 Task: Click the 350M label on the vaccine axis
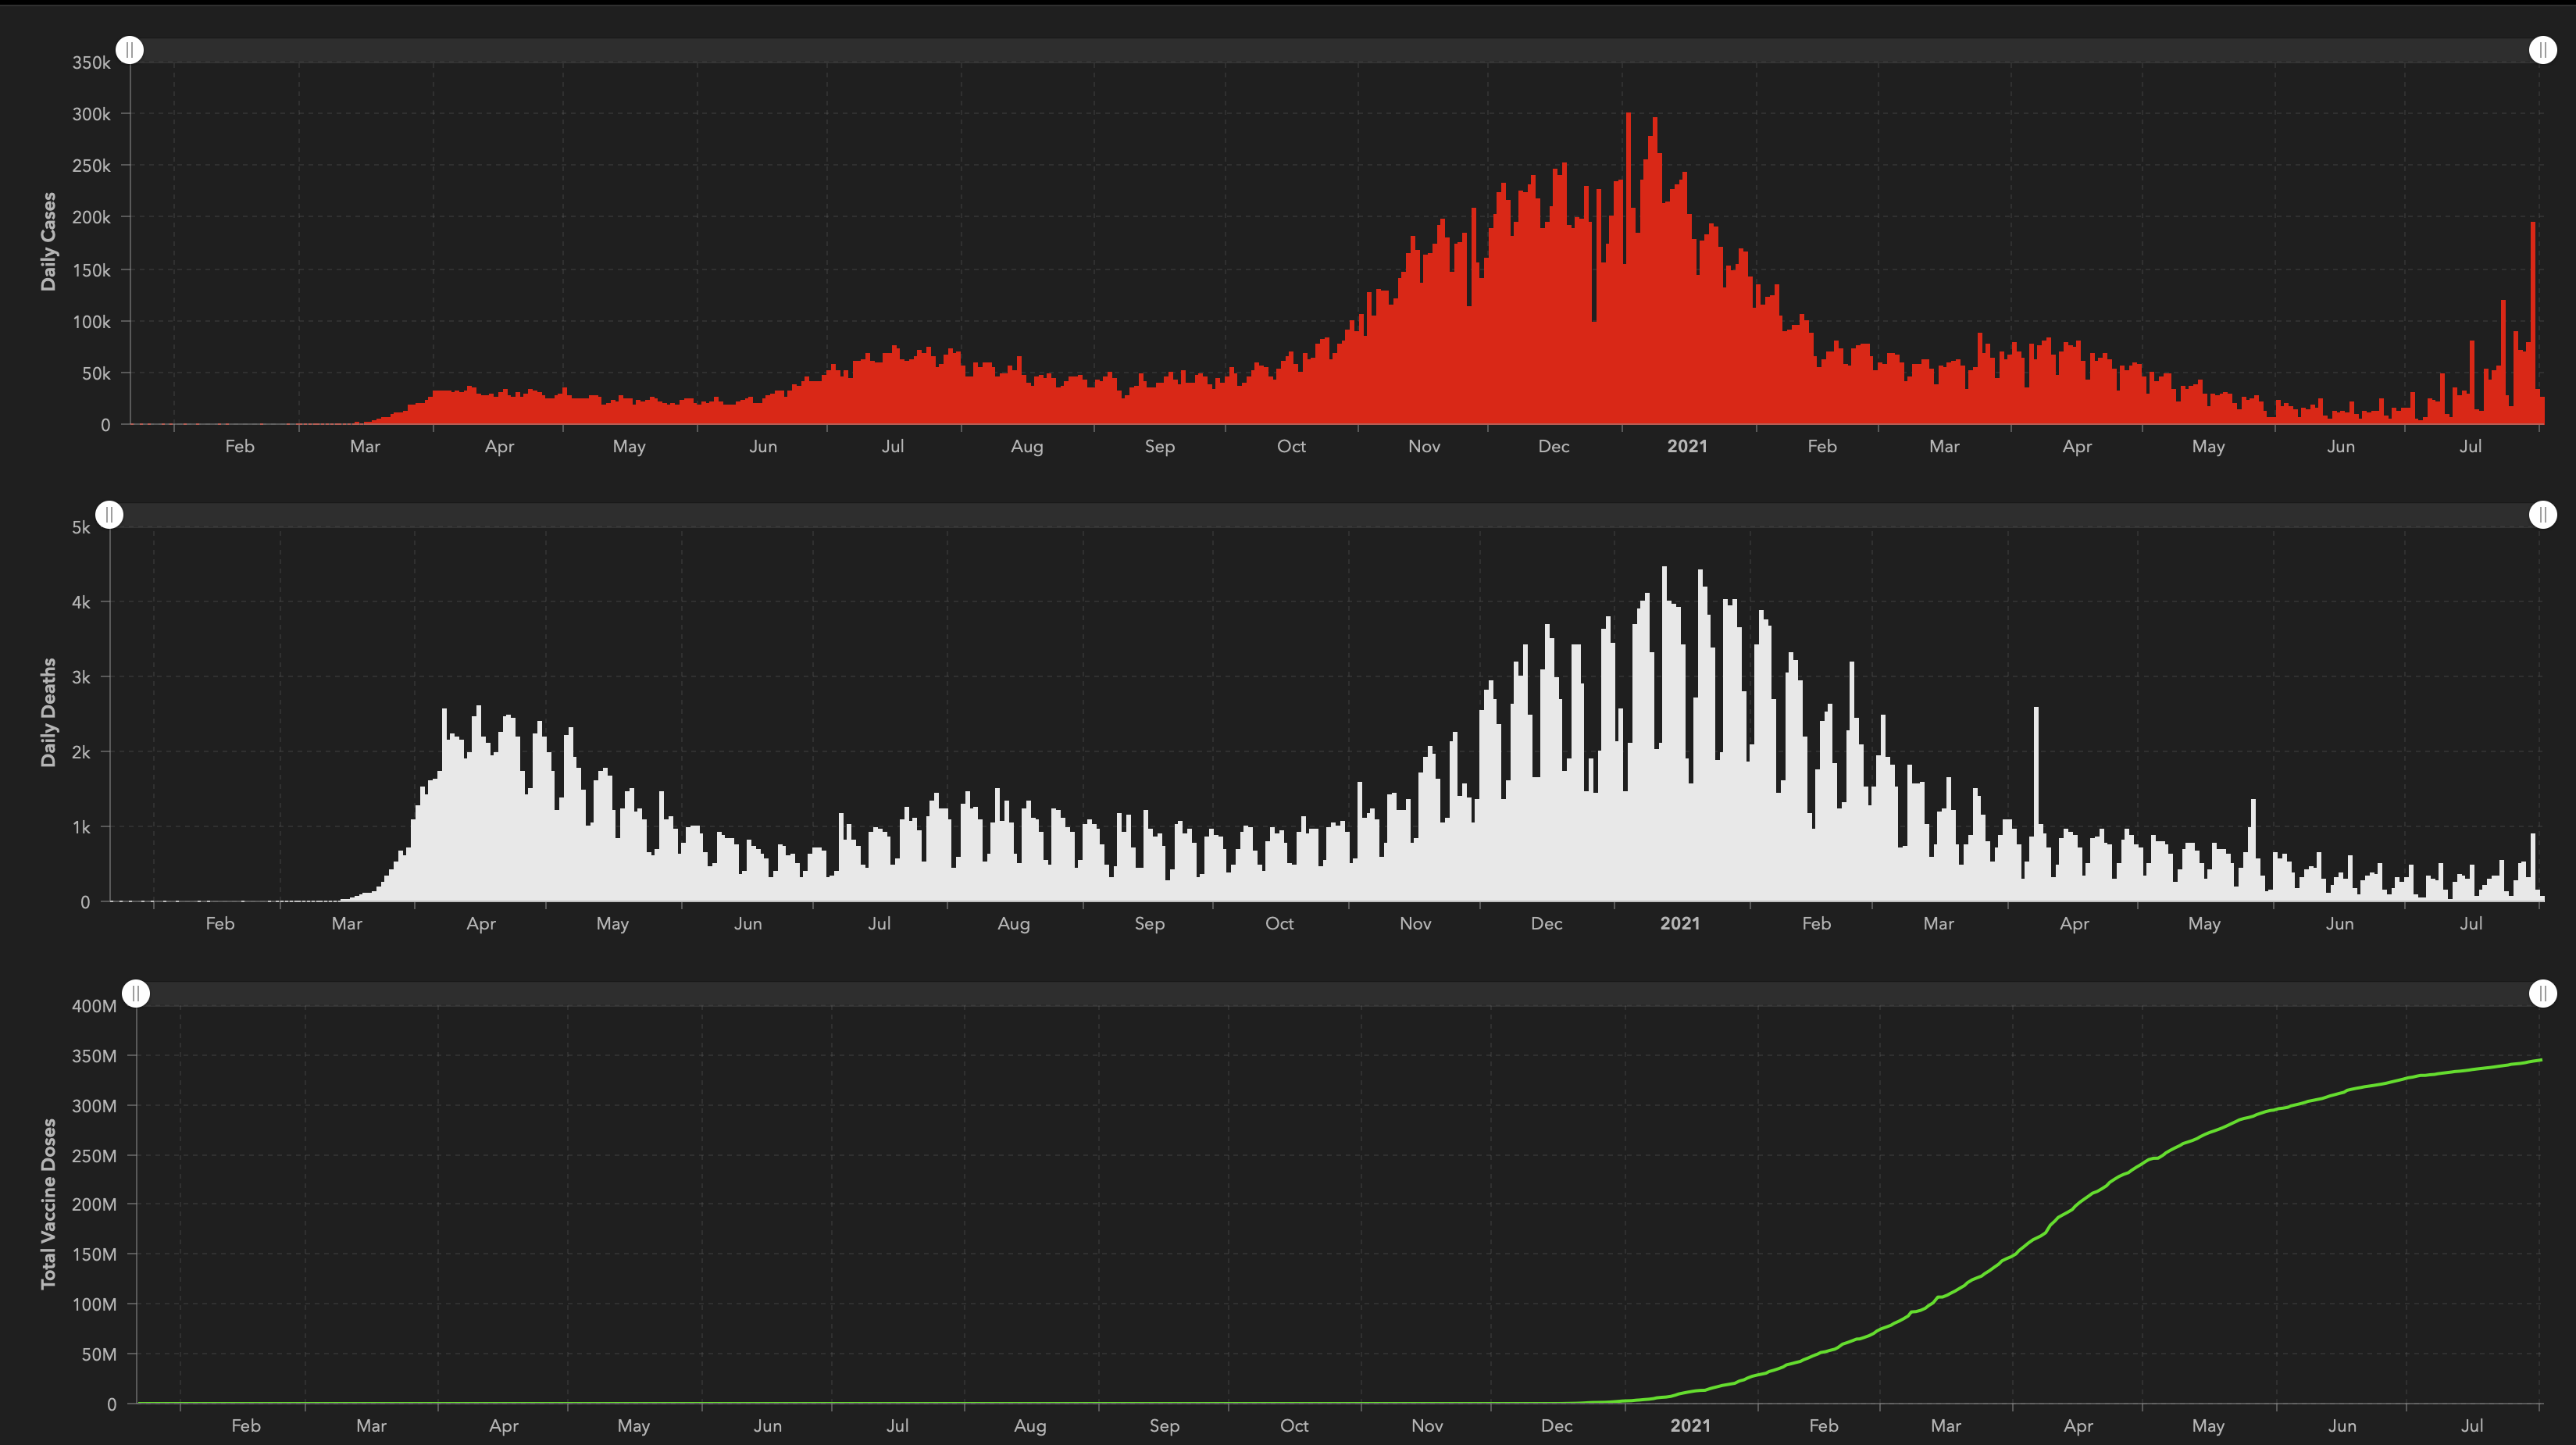(x=94, y=1056)
